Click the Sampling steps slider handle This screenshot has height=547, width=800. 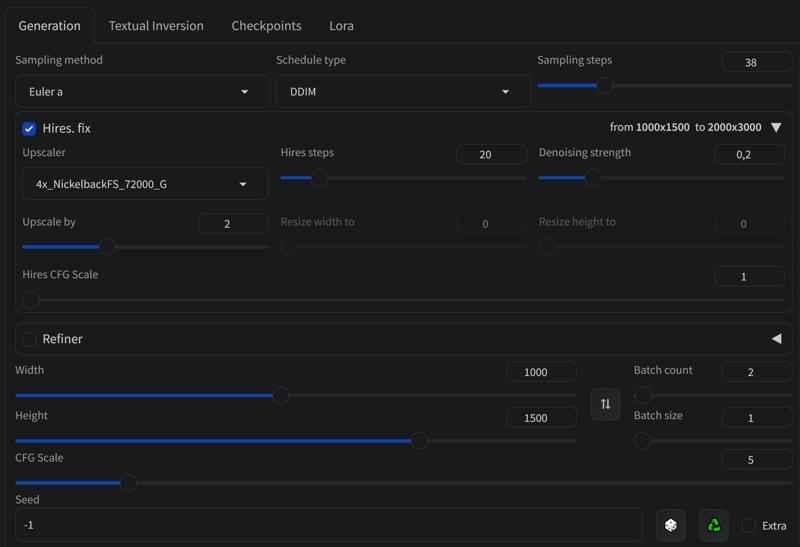coord(604,85)
